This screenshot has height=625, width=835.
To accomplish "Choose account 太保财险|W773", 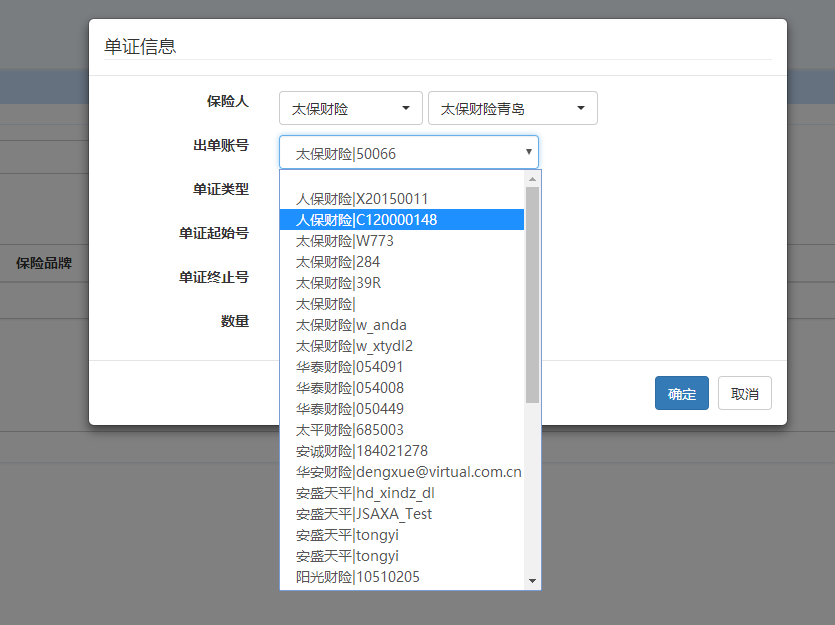I will [402, 241].
